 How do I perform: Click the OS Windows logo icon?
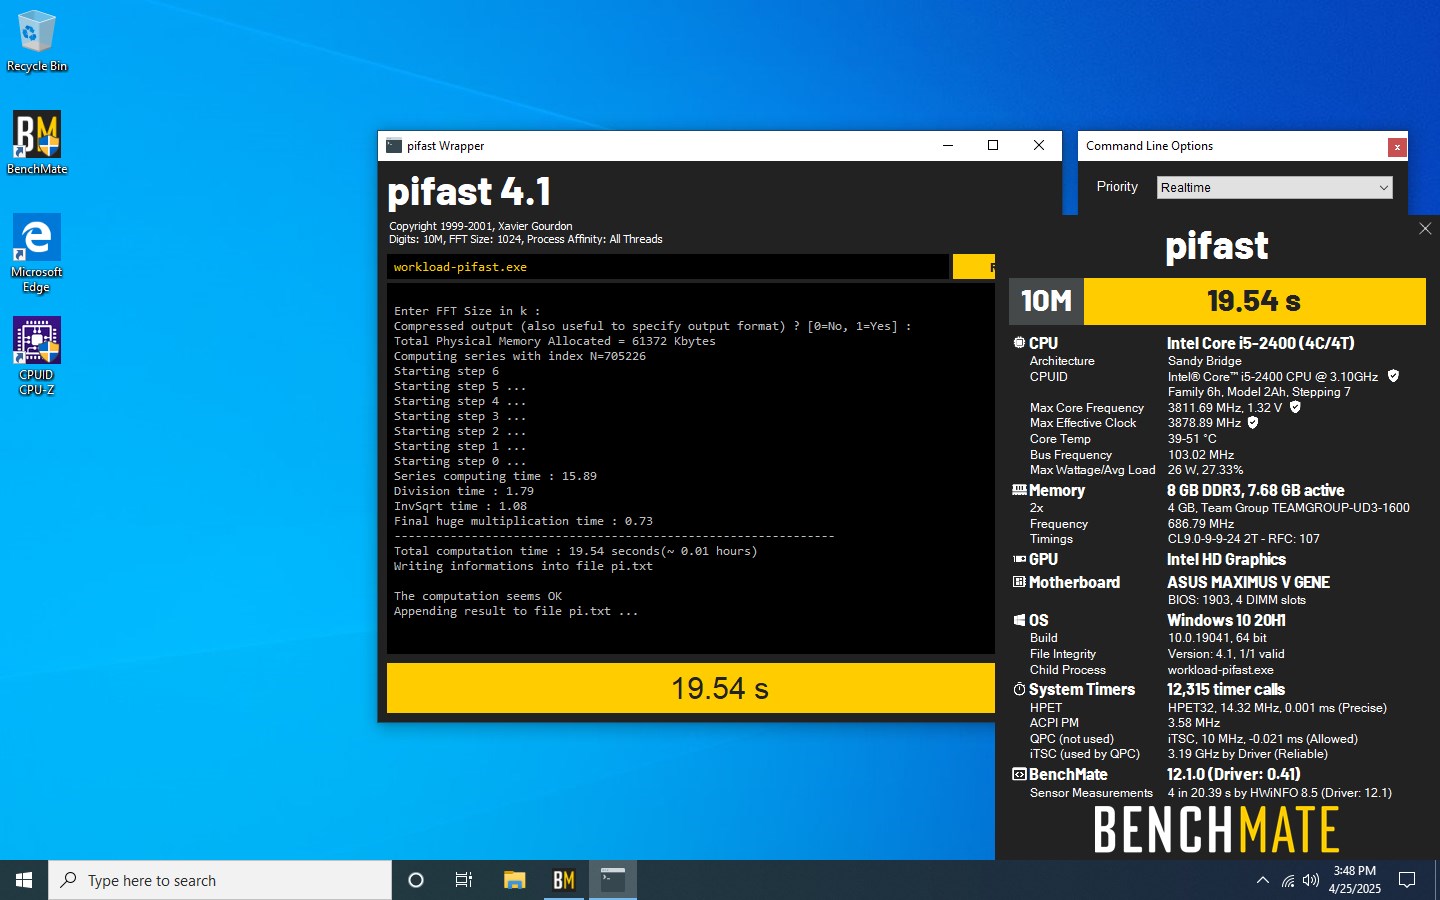pos(1019,620)
